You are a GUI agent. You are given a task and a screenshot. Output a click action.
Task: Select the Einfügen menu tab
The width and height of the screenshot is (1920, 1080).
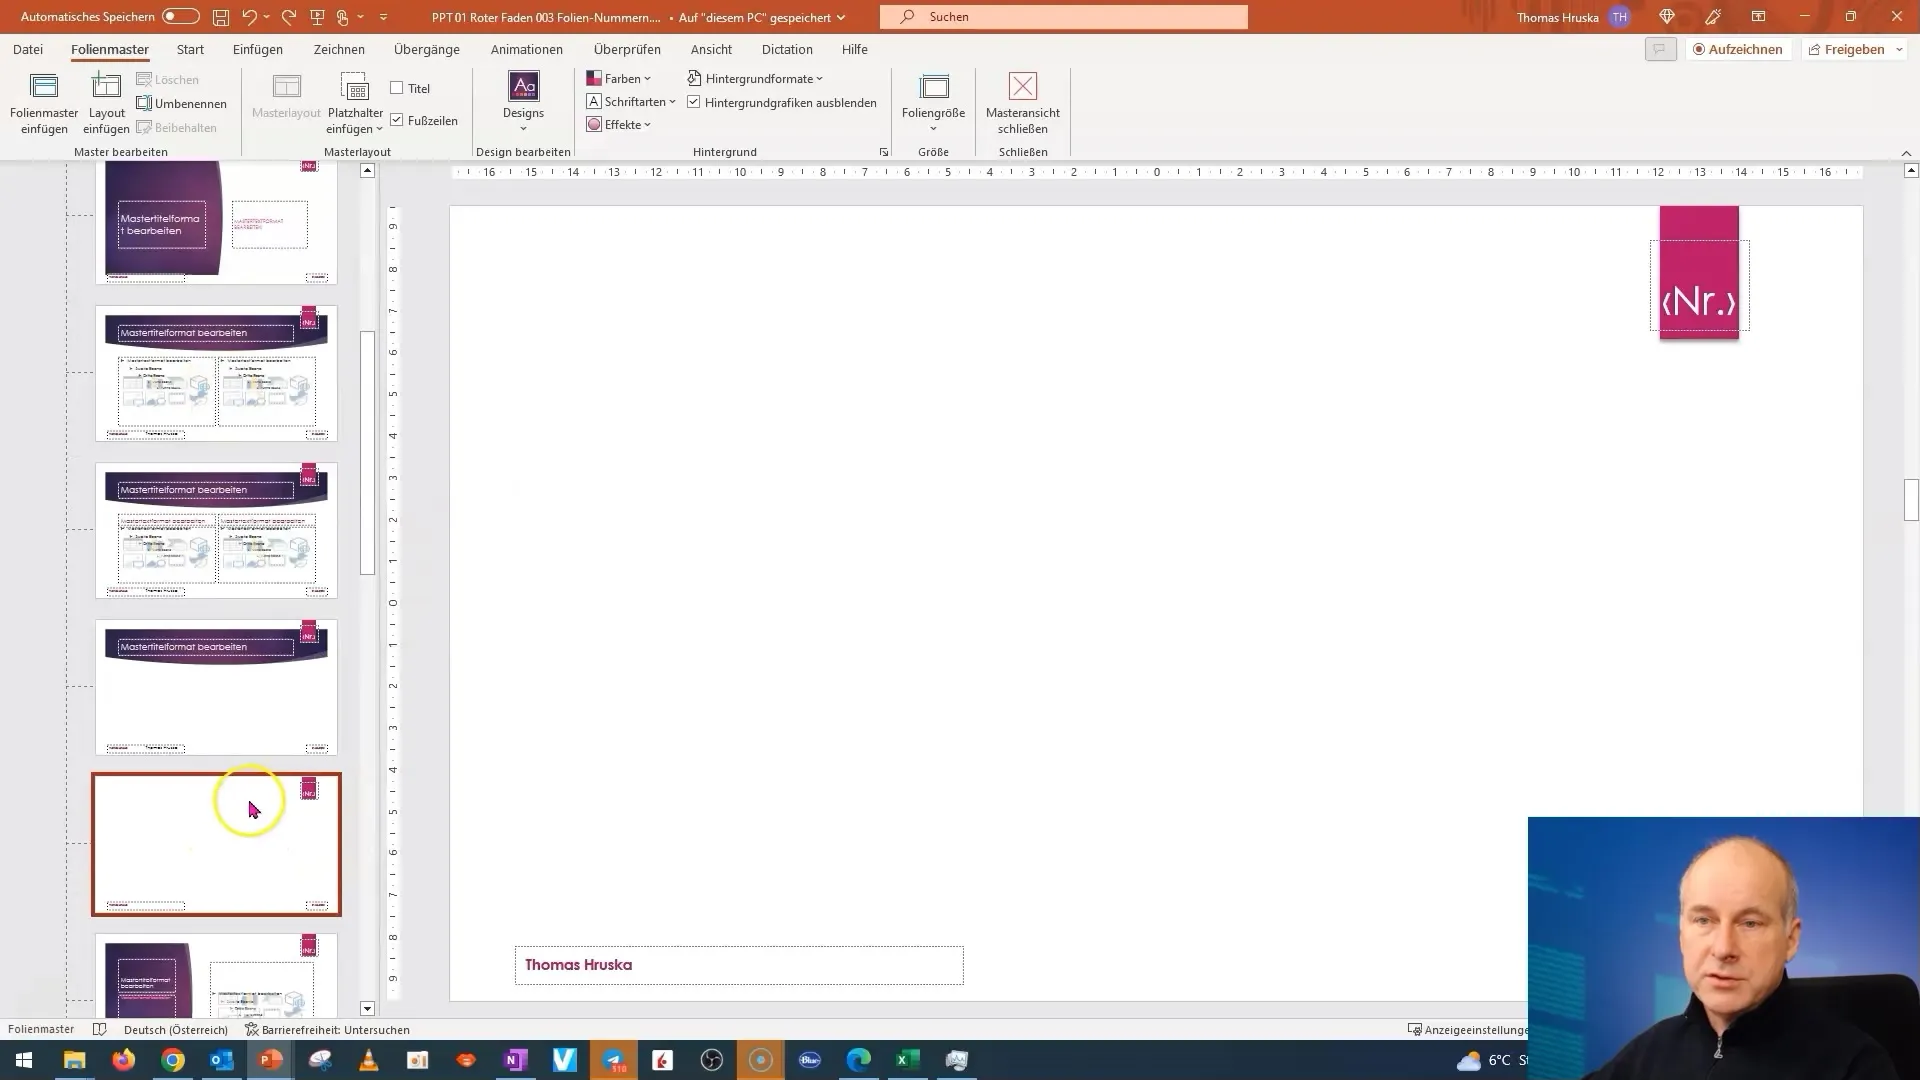258,49
